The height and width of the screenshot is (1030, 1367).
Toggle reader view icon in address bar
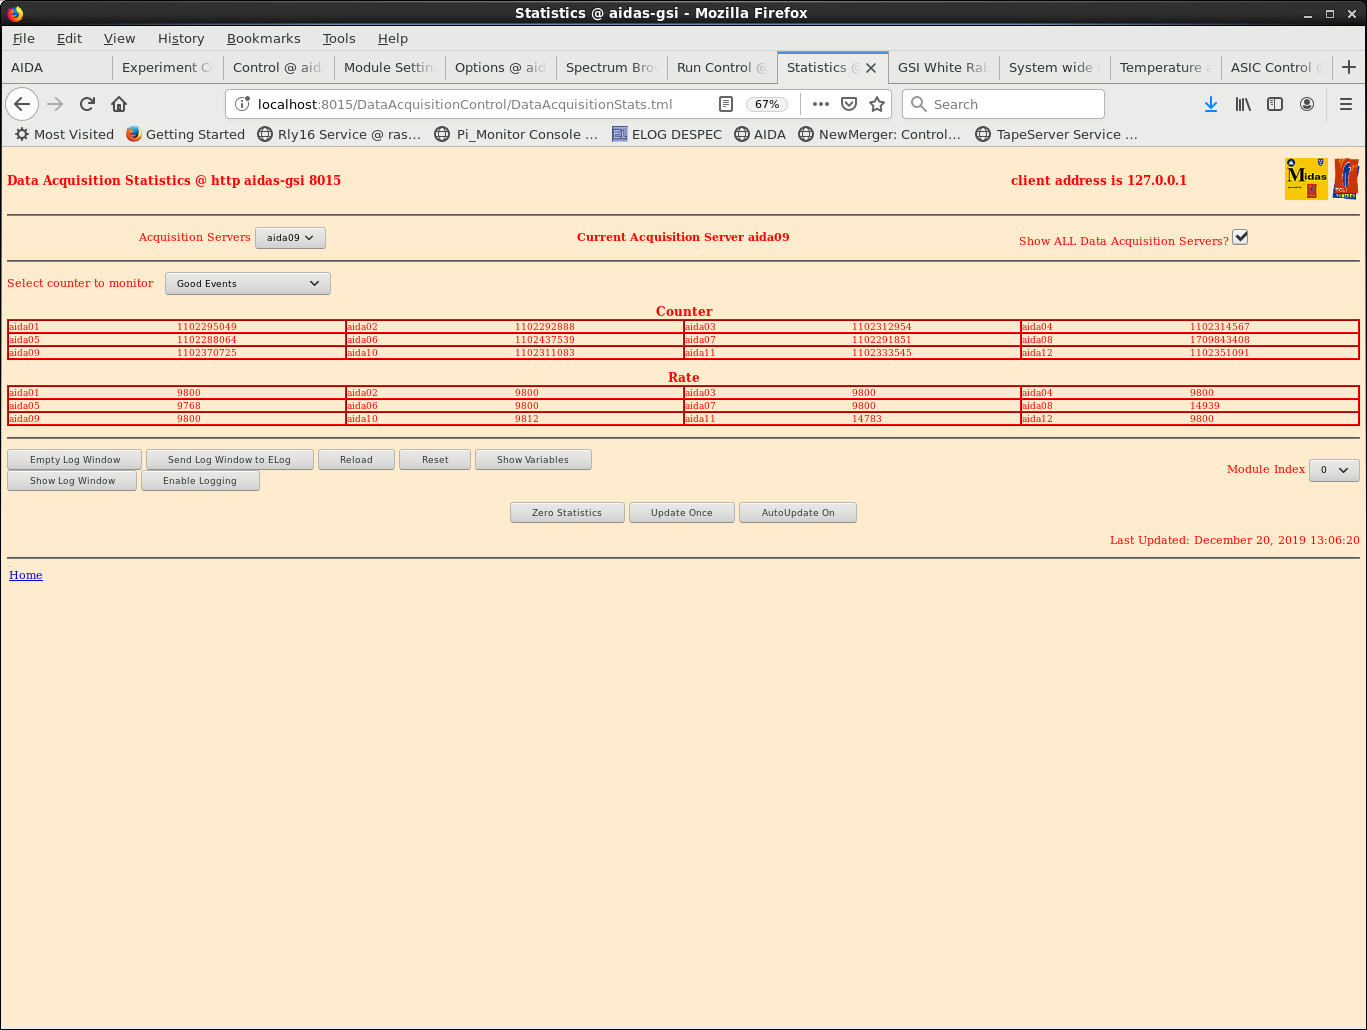pos(726,104)
